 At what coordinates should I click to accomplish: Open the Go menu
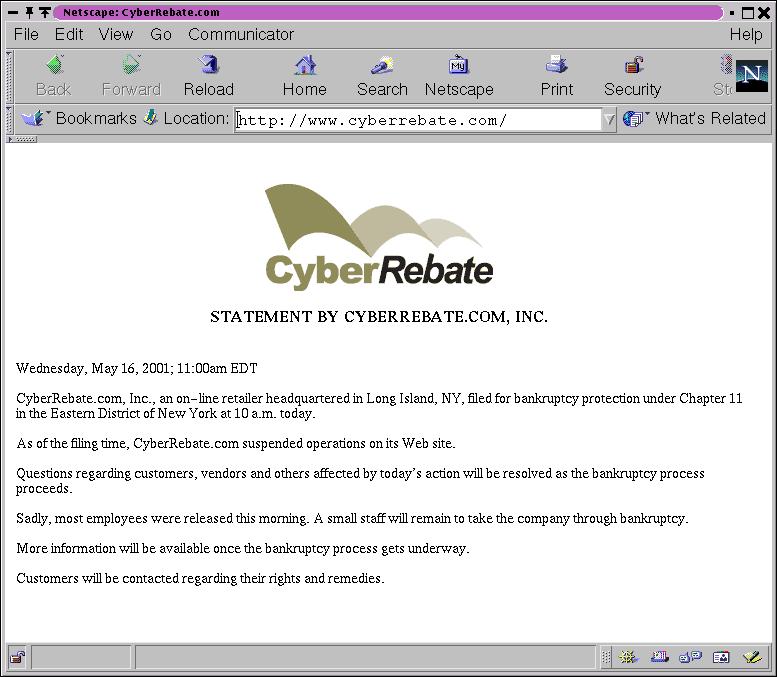tap(161, 34)
